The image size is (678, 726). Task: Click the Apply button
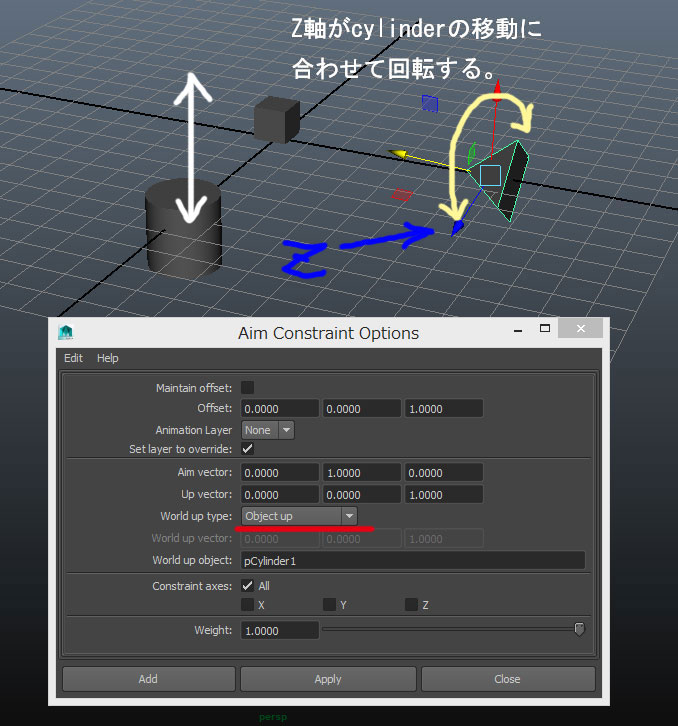pyautogui.click(x=328, y=679)
